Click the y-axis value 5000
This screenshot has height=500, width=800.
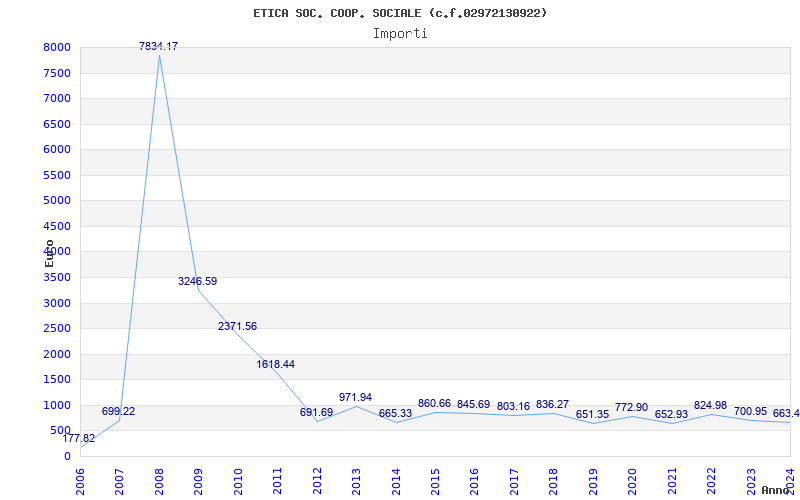(57, 201)
